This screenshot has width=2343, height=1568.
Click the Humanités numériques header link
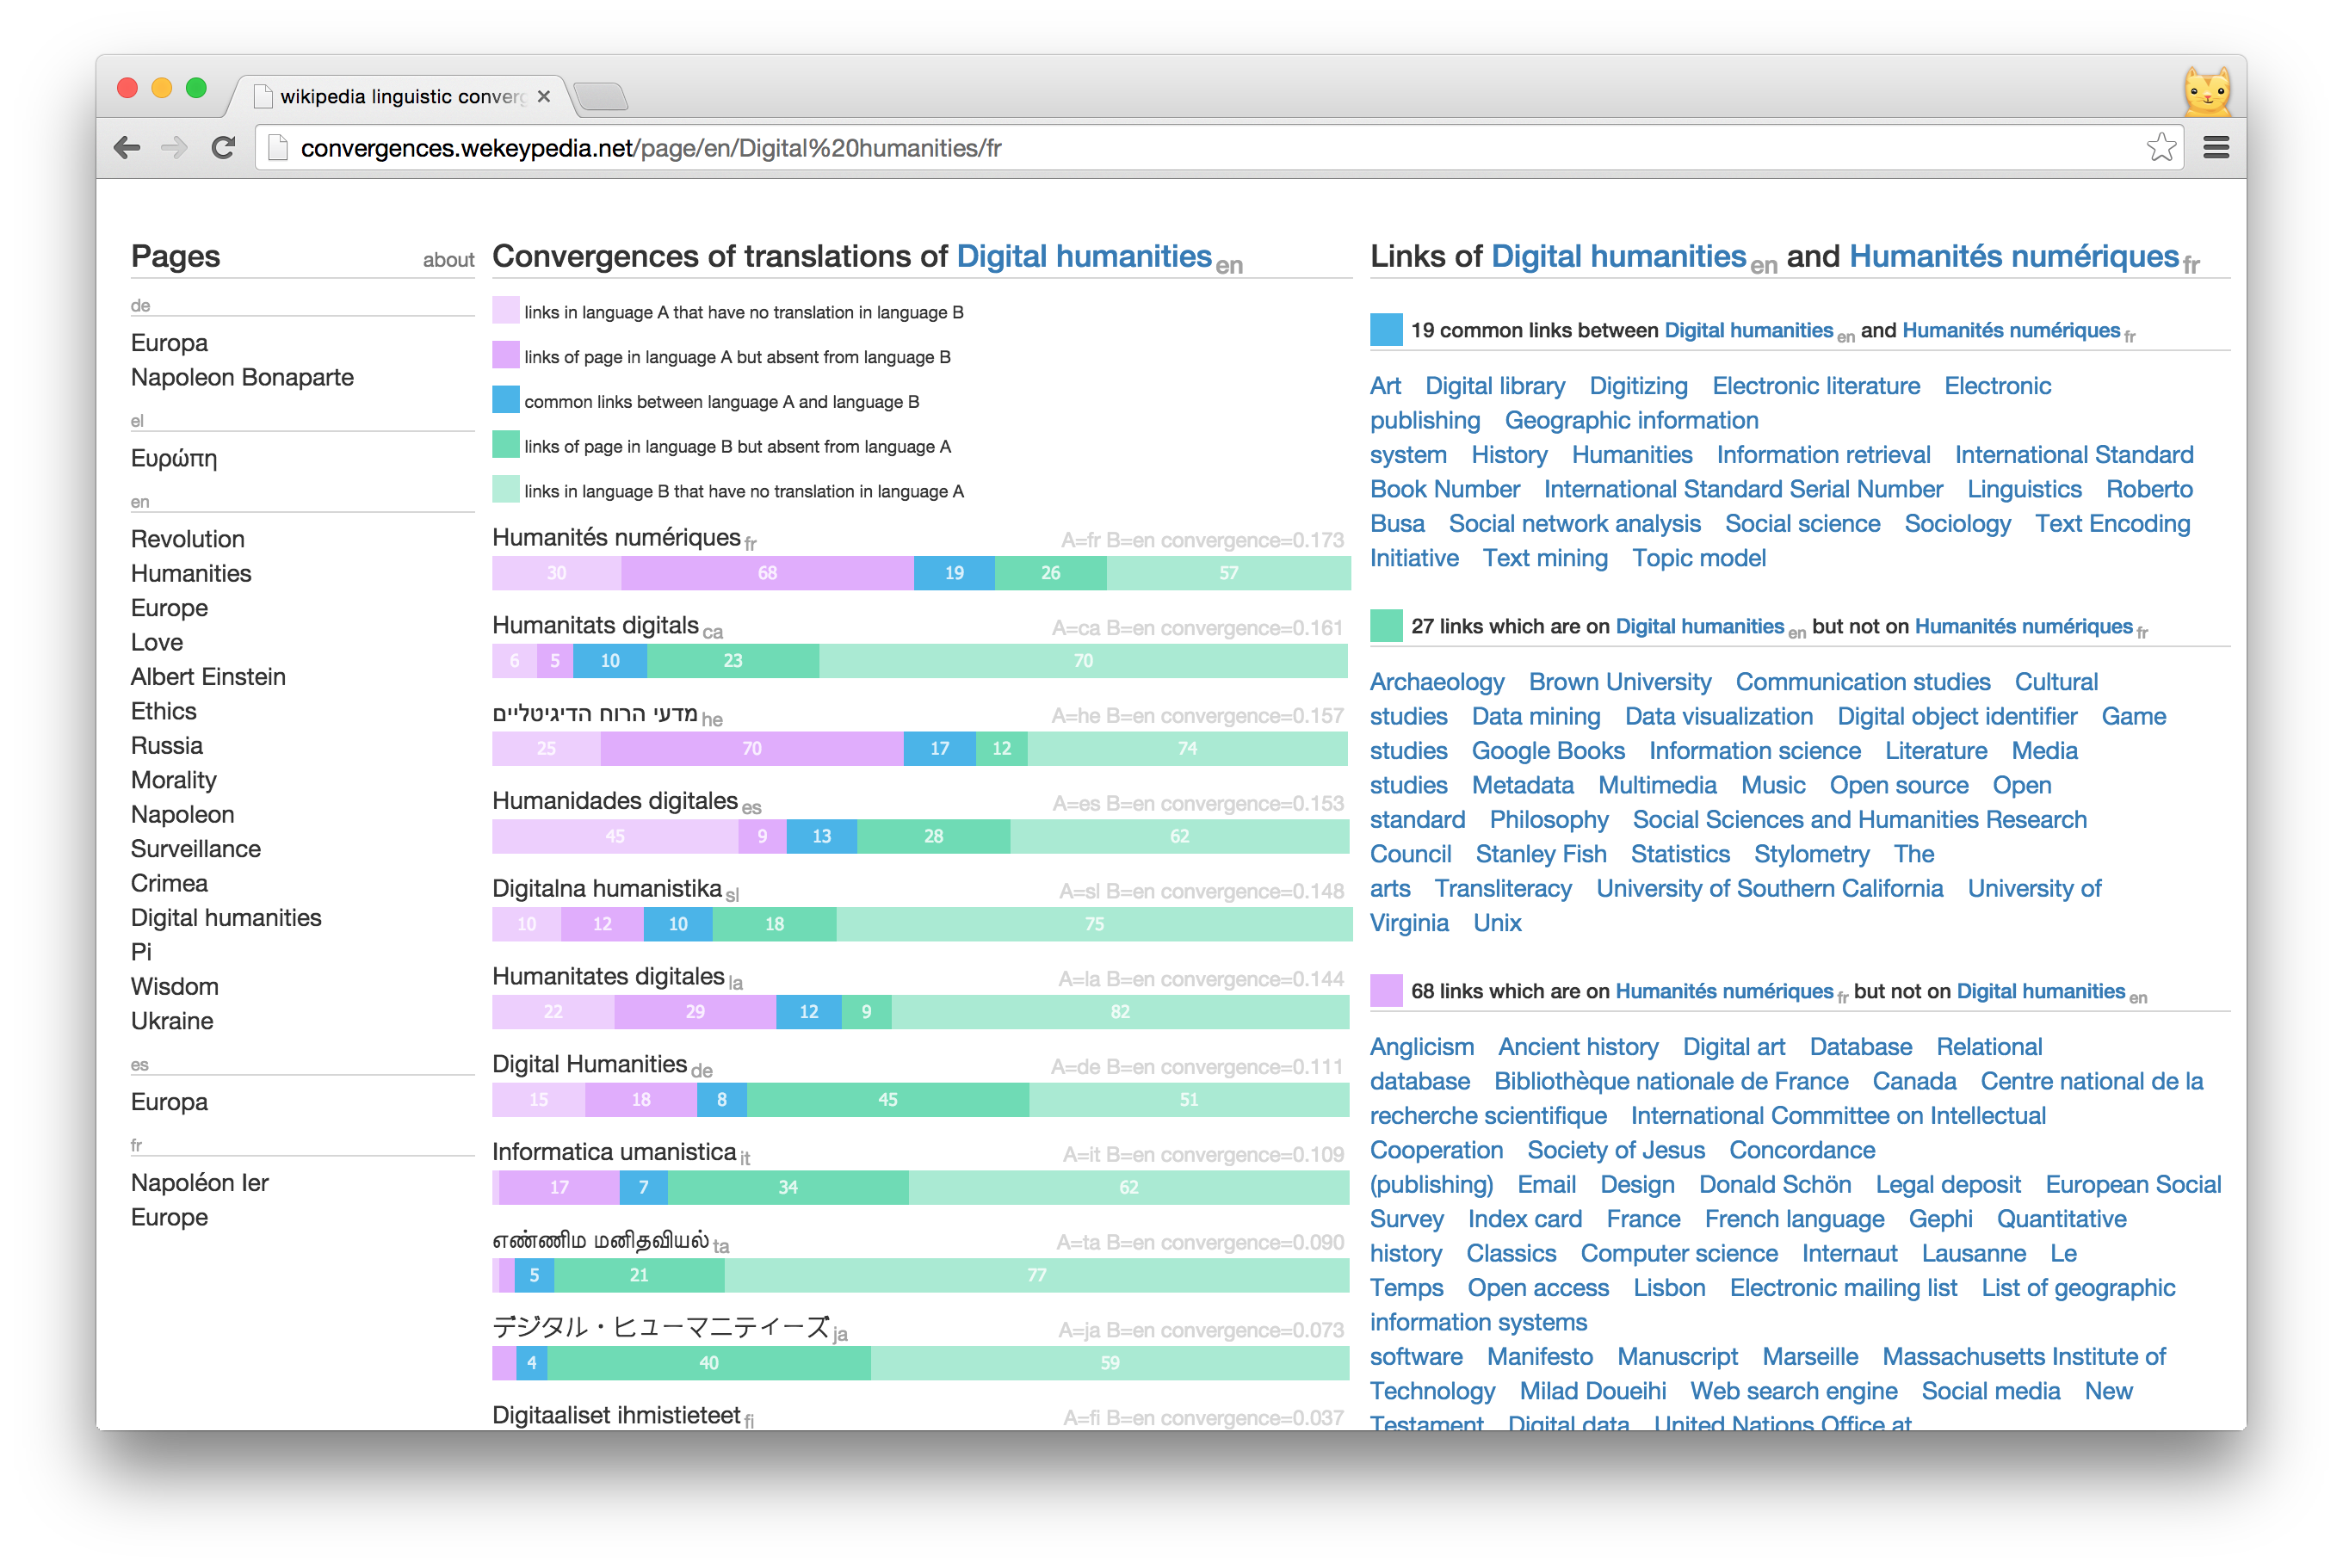pyautogui.click(x=2013, y=256)
